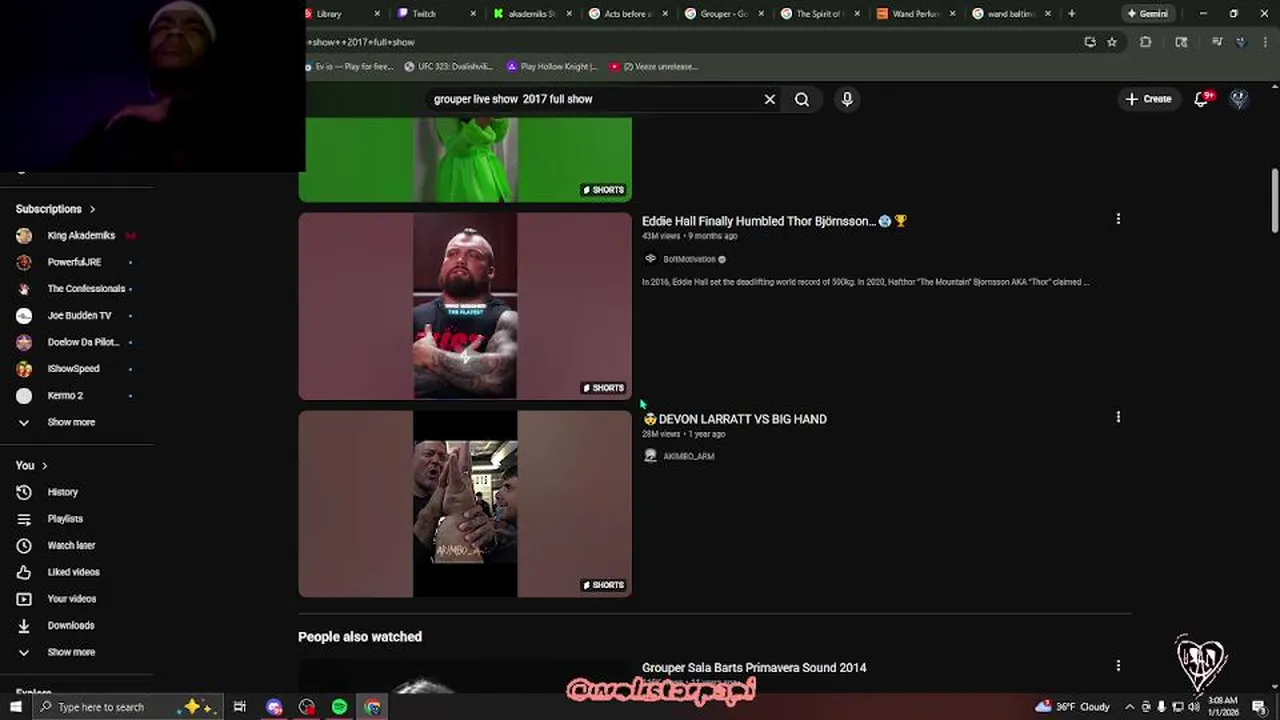Start voice search with microphone icon
The width and height of the screenshot is (1280, 720).
click(847, 99)
